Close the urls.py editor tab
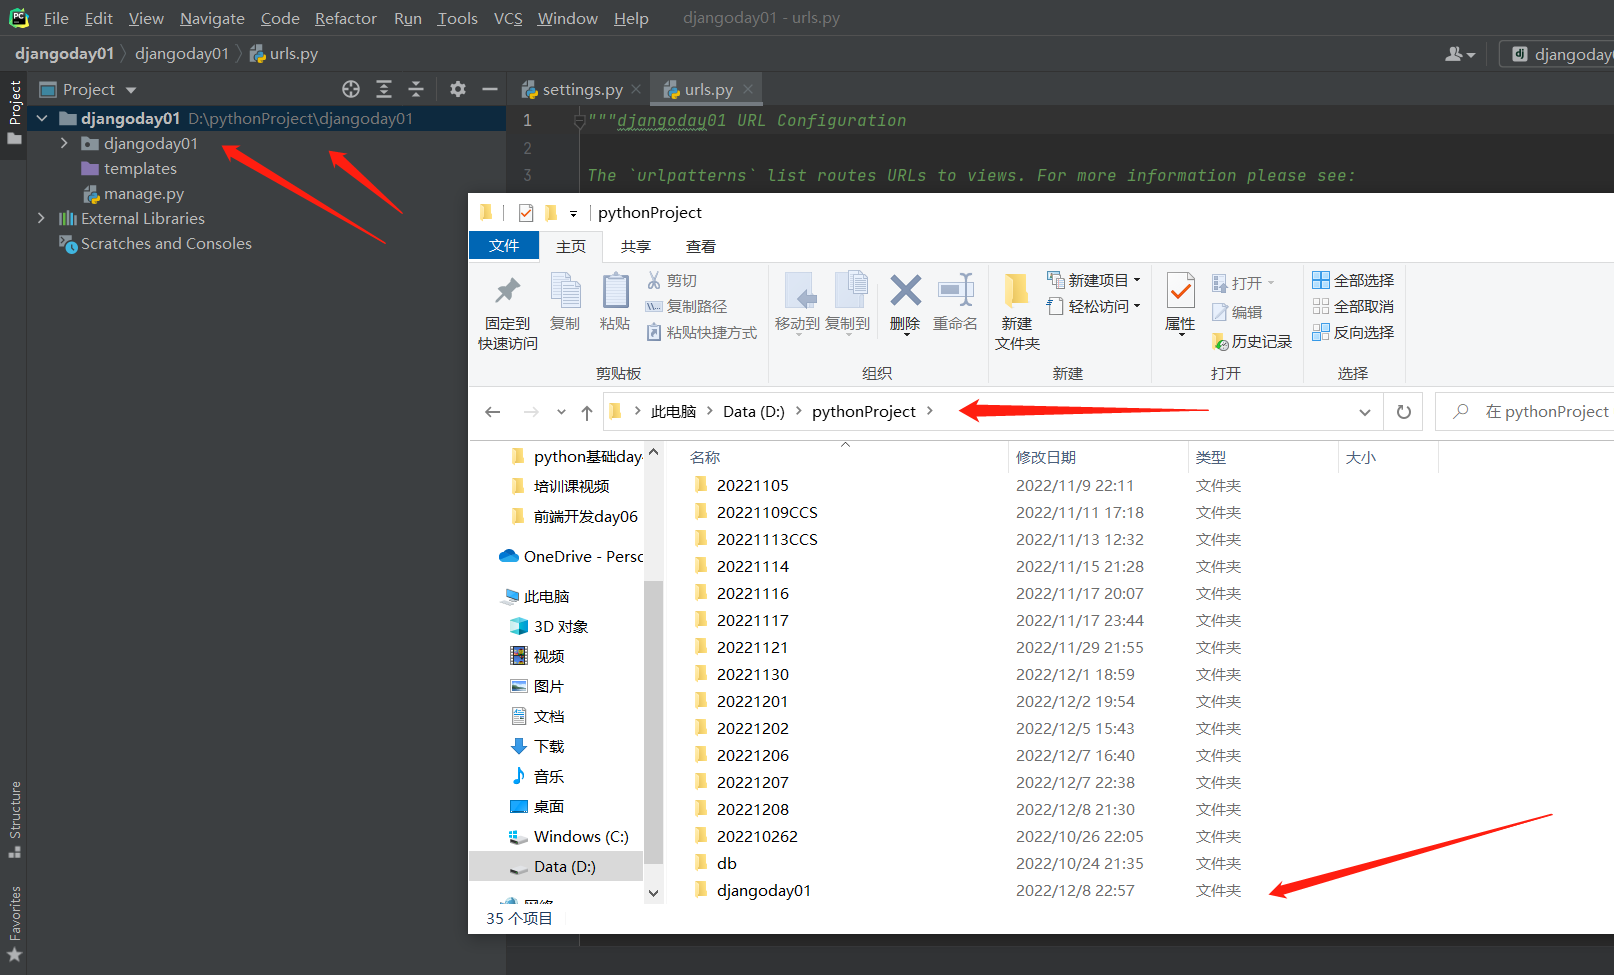This screenshot has width=1614, height=975. point(748,89)
